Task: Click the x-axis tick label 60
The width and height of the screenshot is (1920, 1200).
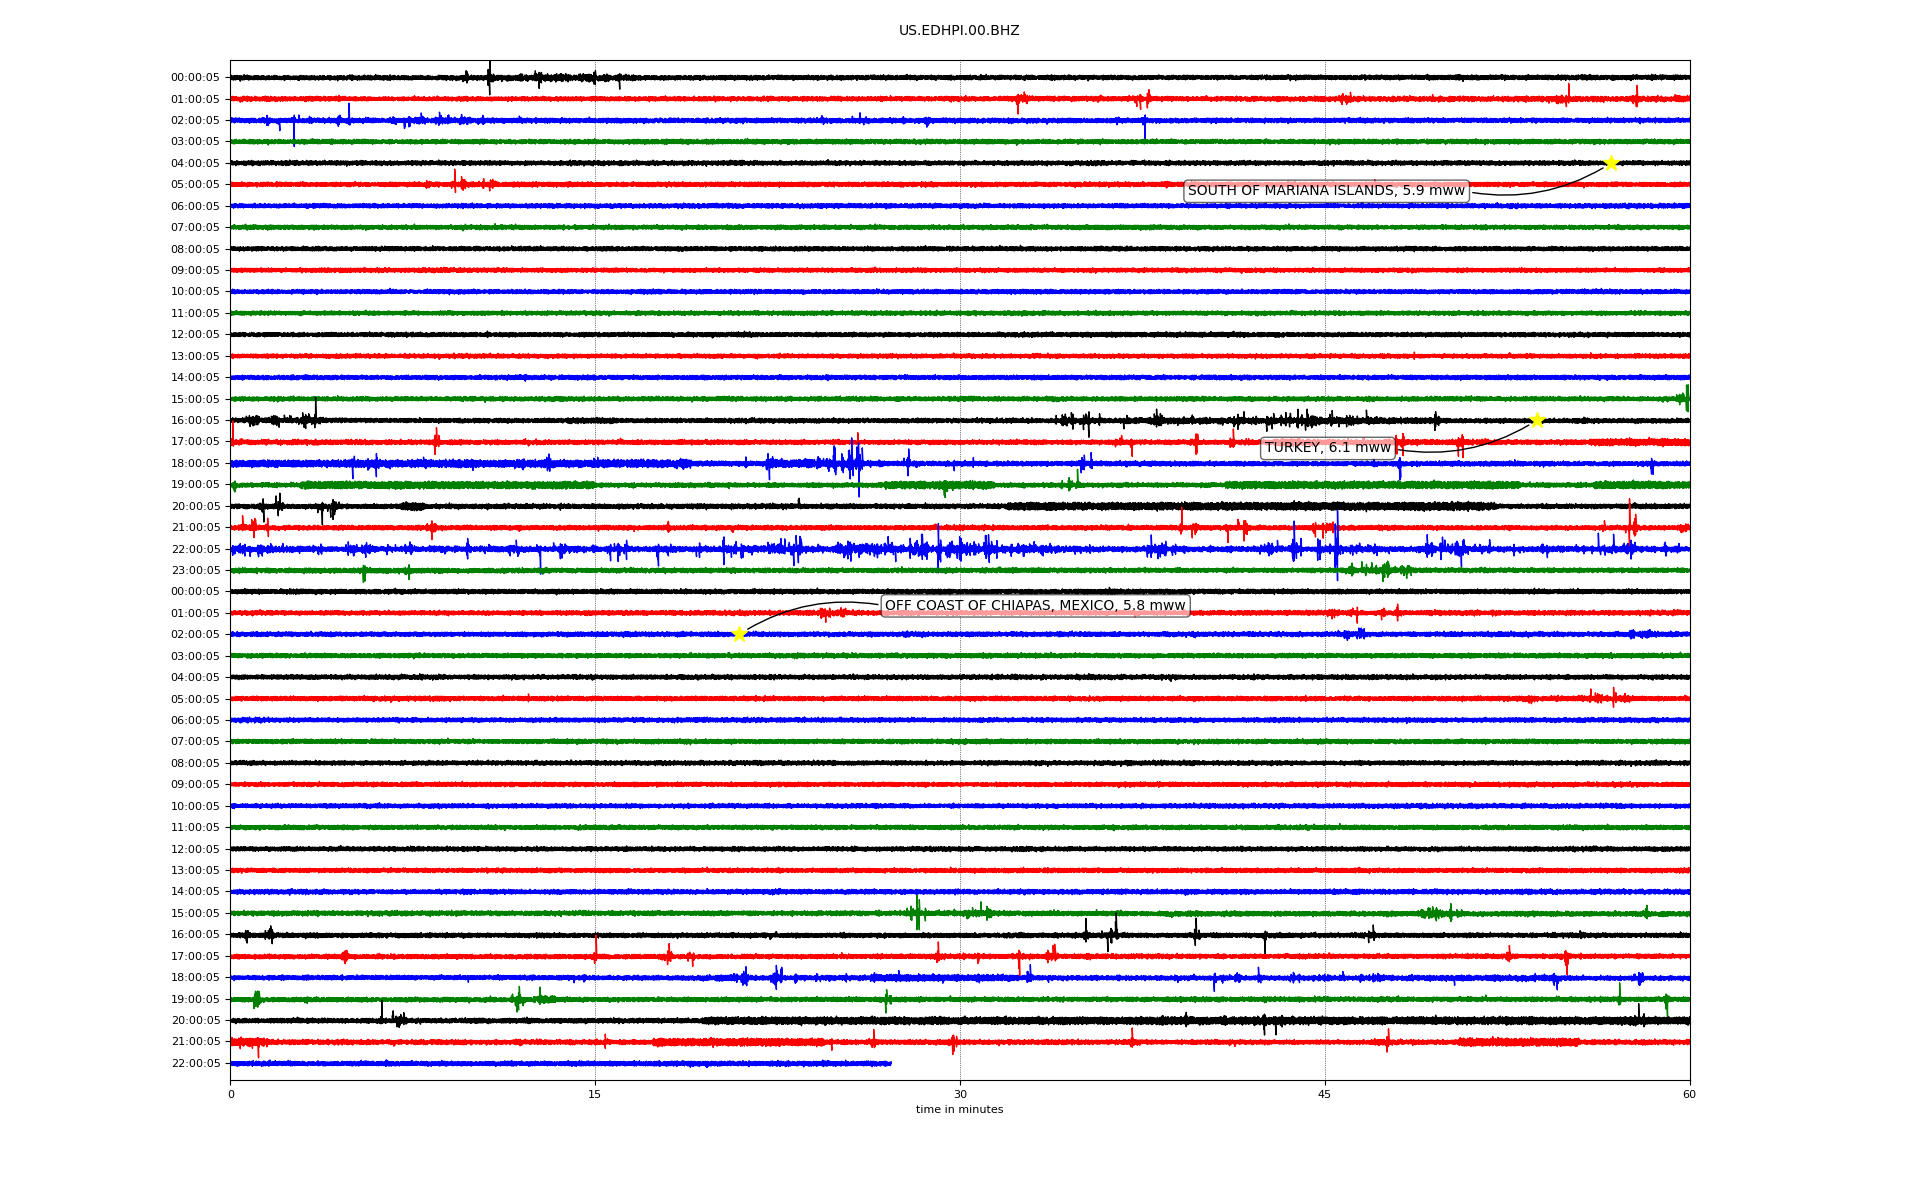Action: pos(1689,1094)
